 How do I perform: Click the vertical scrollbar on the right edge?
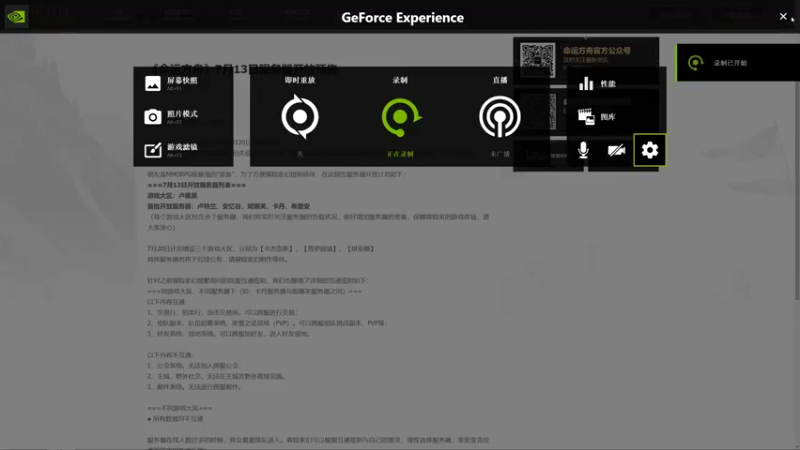tap(797, 168)
